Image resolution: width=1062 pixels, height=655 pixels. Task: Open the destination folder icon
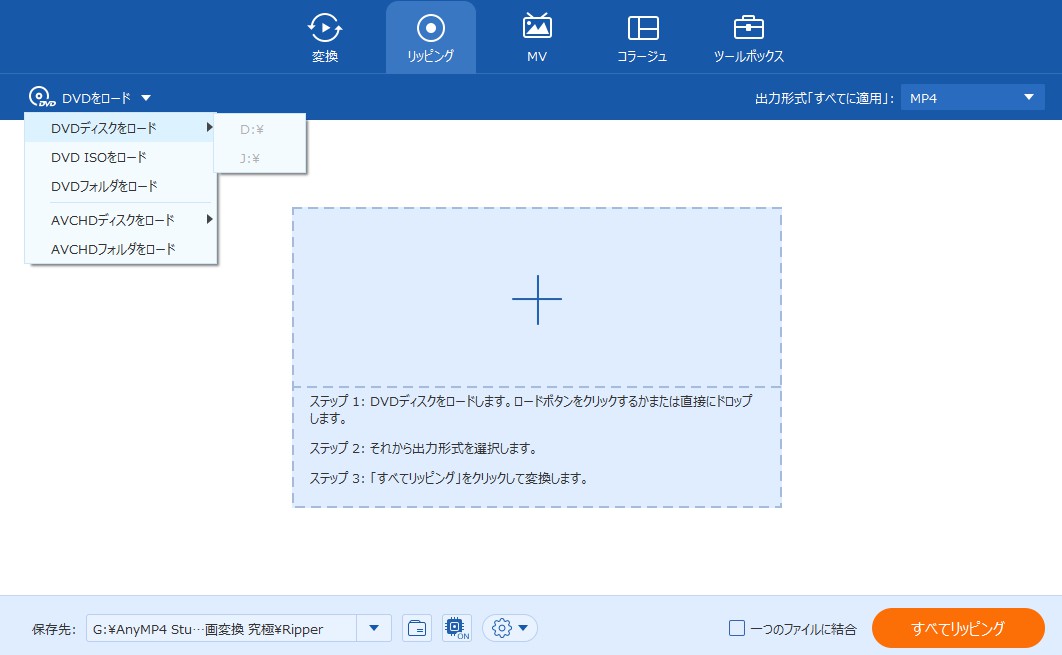tap(417, 628)
